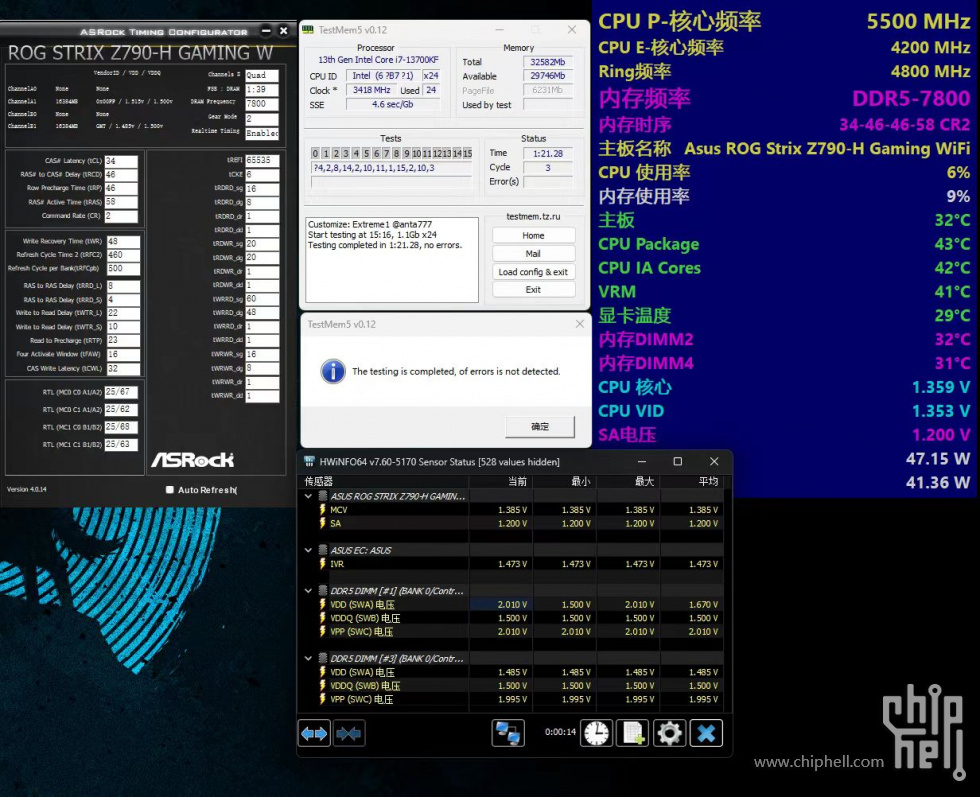Click chip icon of ASUS EC: ASUS group

[x=323, y=550]
